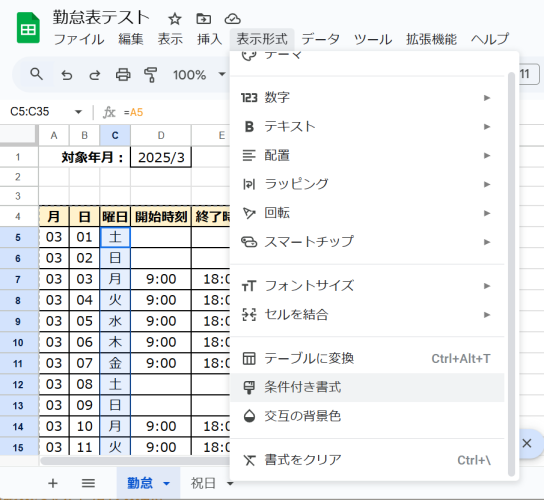Open the データ menu

click(x=320, y=39)
